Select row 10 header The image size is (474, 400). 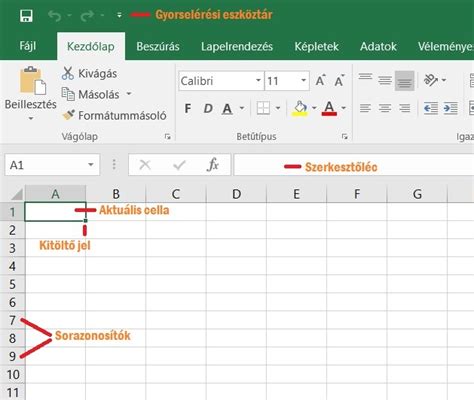12,374
